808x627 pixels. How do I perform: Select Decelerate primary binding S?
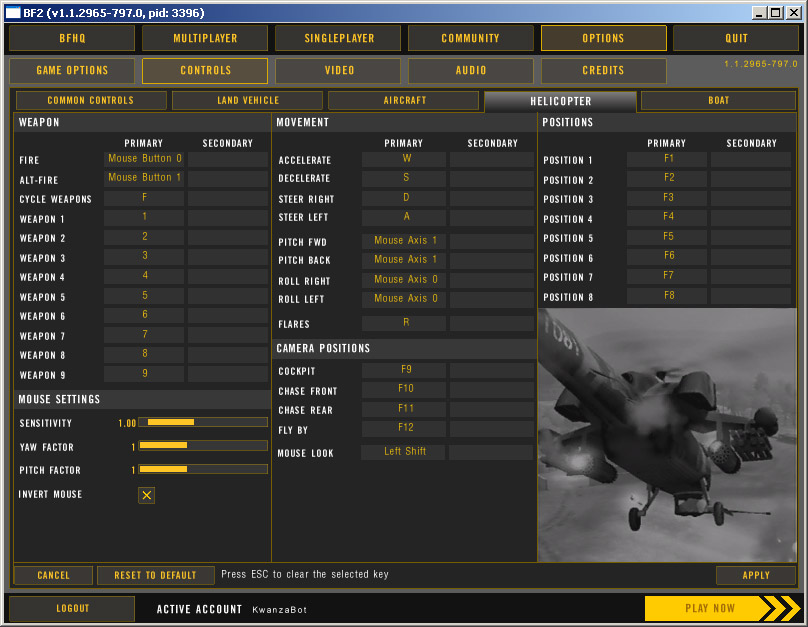point(404,178)
